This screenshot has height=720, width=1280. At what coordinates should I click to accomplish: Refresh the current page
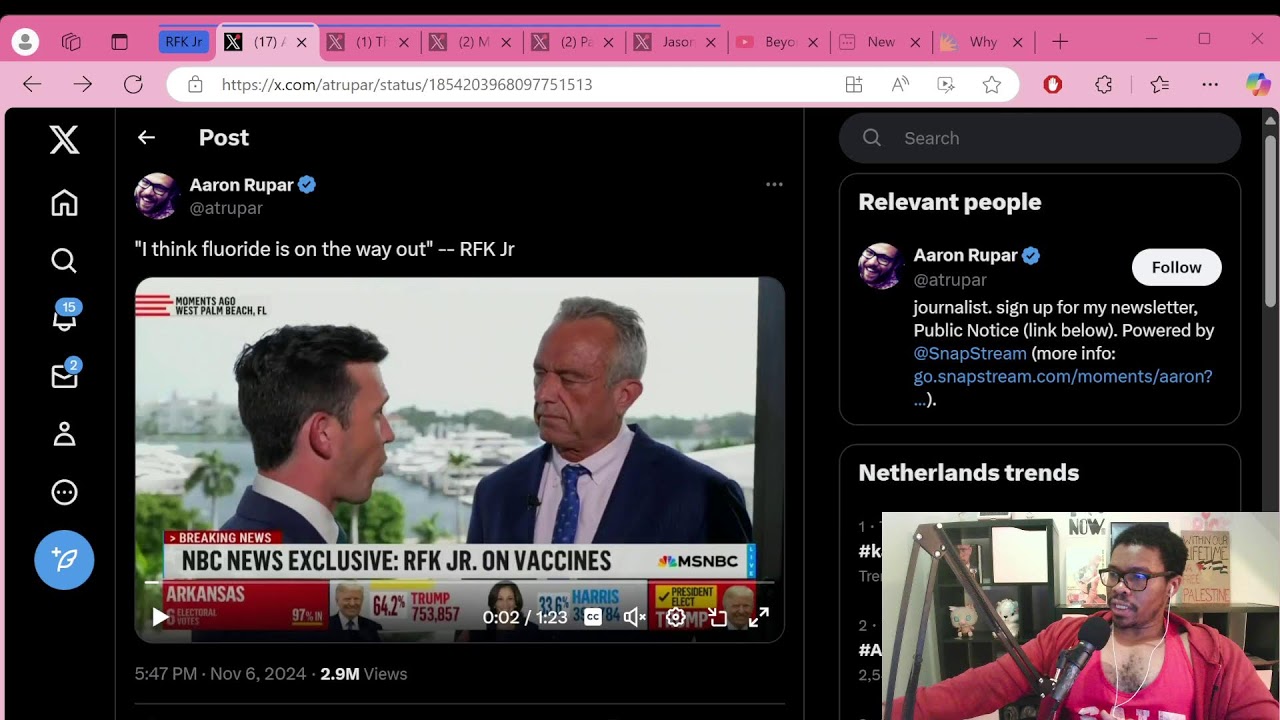pos(133,85)
